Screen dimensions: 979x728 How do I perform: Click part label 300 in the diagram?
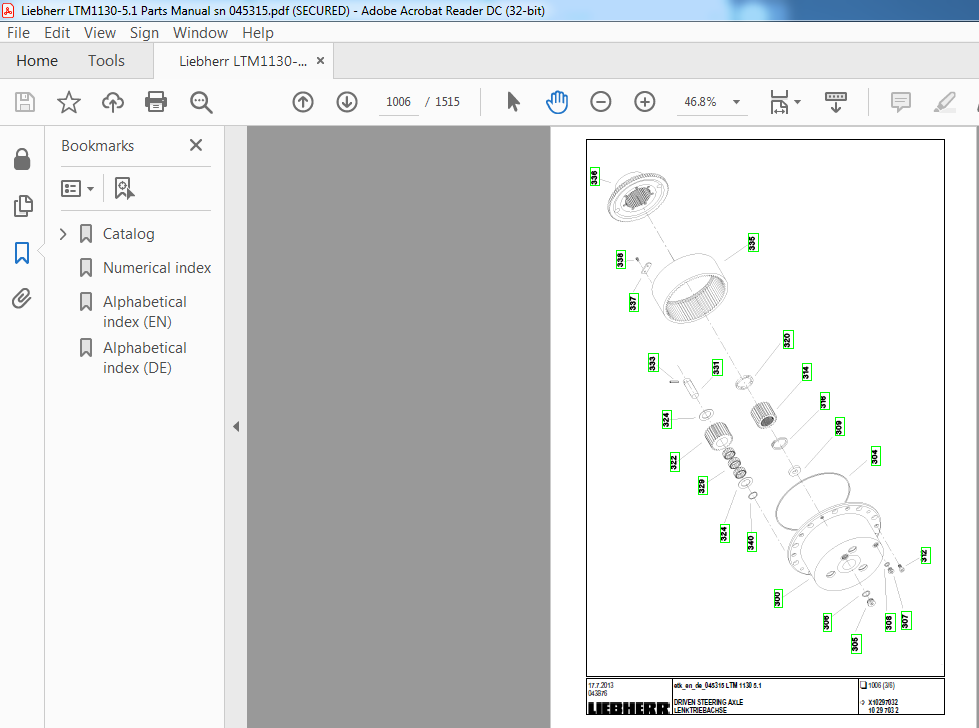coord(778,598)
